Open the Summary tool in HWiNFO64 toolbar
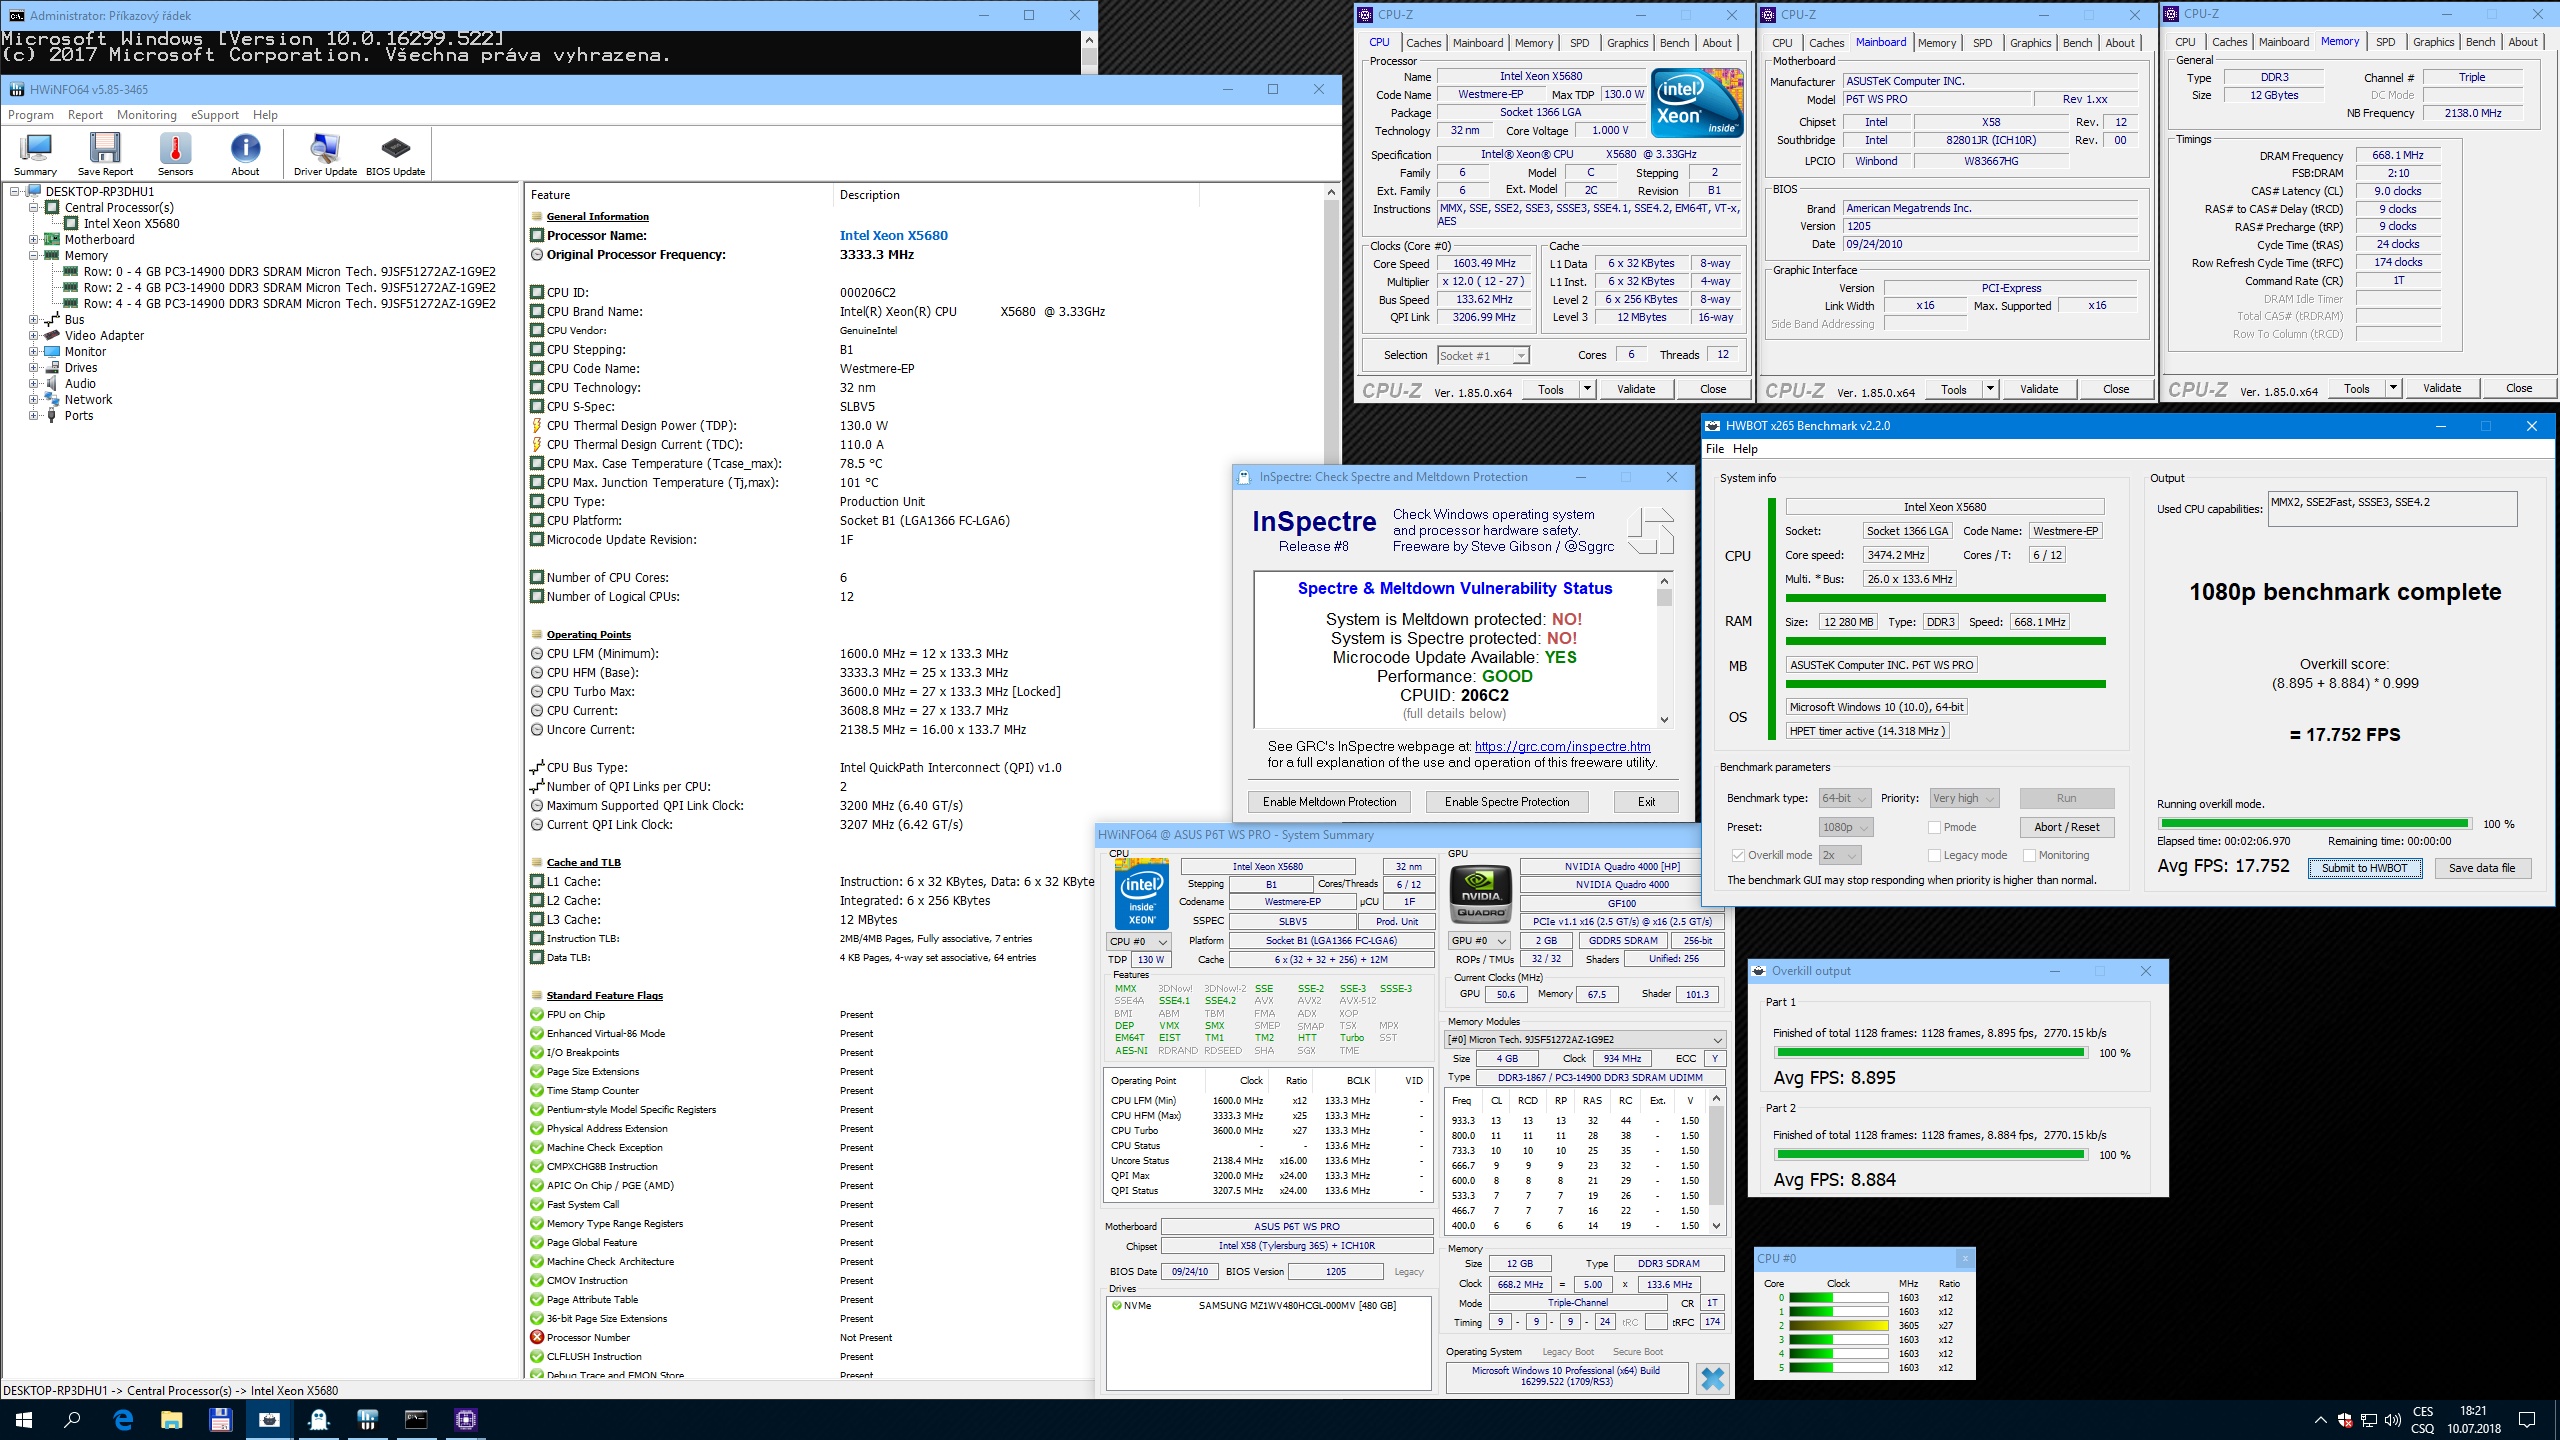The height and width of the screenshot is (1440, 2560). 35,154
